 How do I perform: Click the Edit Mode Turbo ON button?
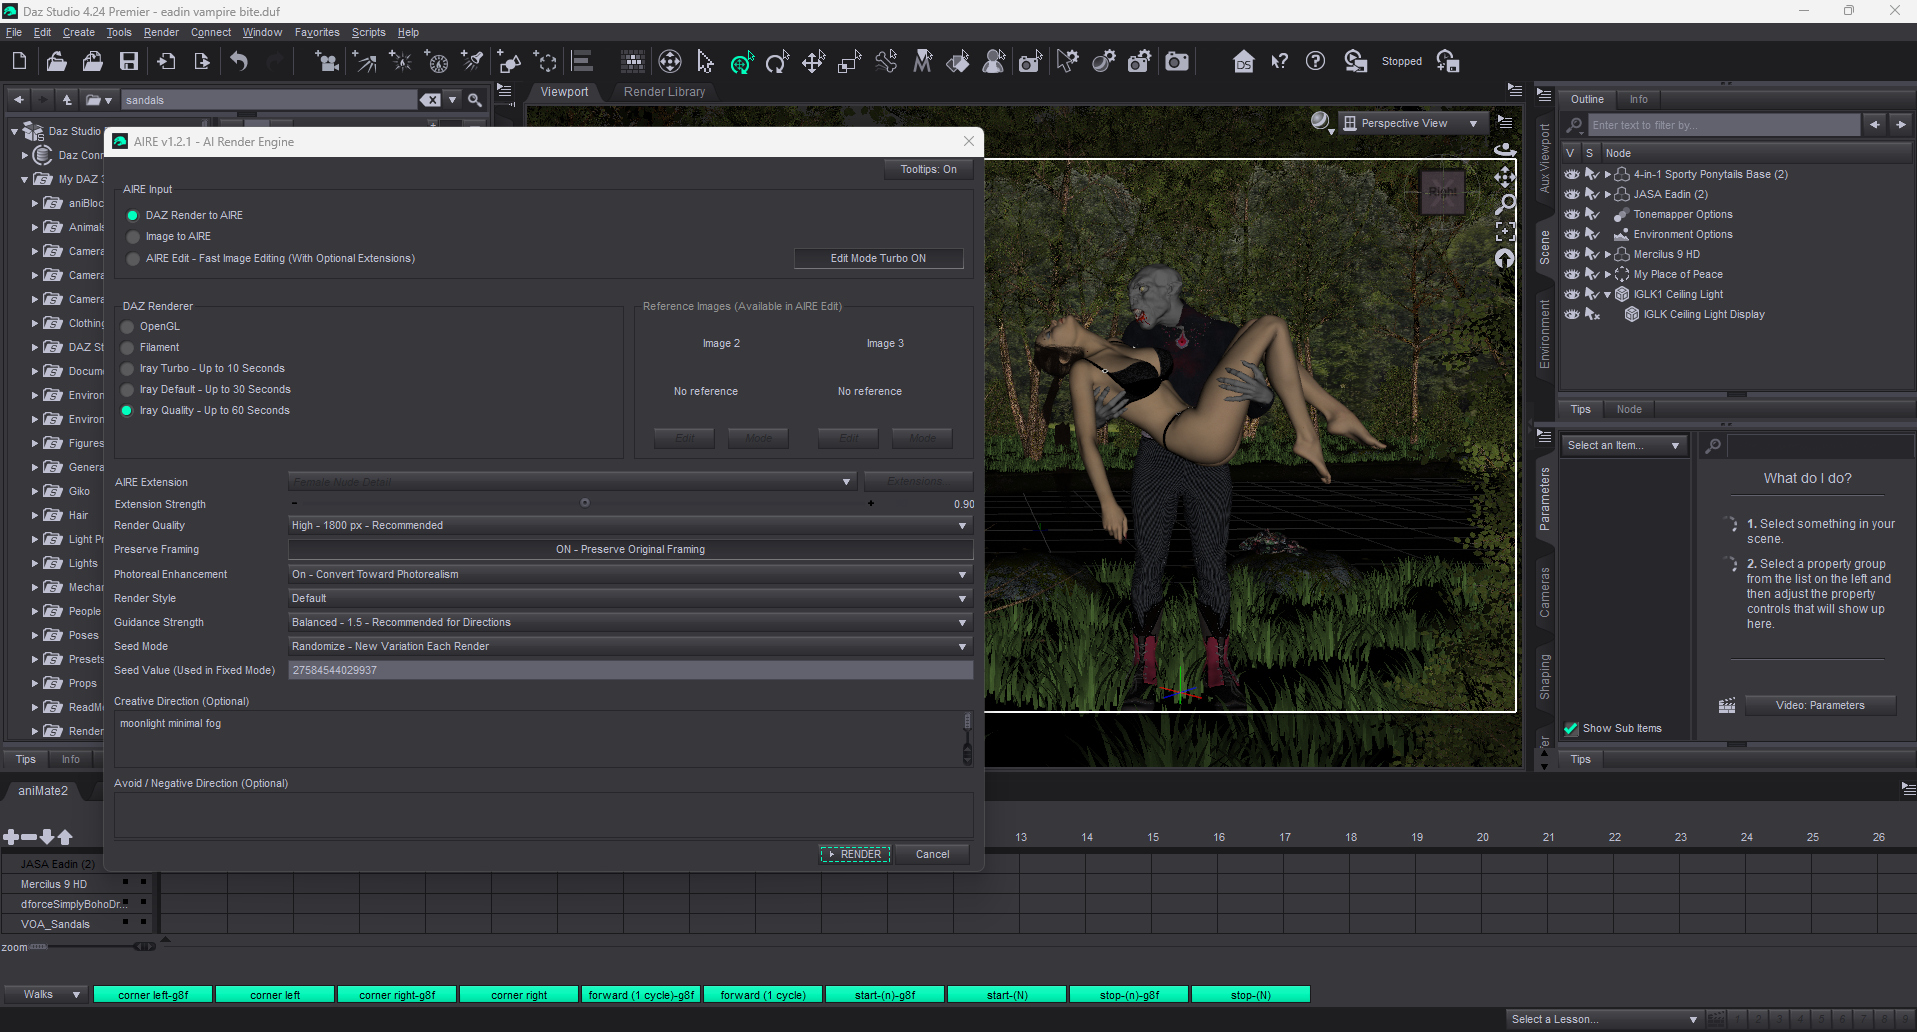[x=878, y=258]
